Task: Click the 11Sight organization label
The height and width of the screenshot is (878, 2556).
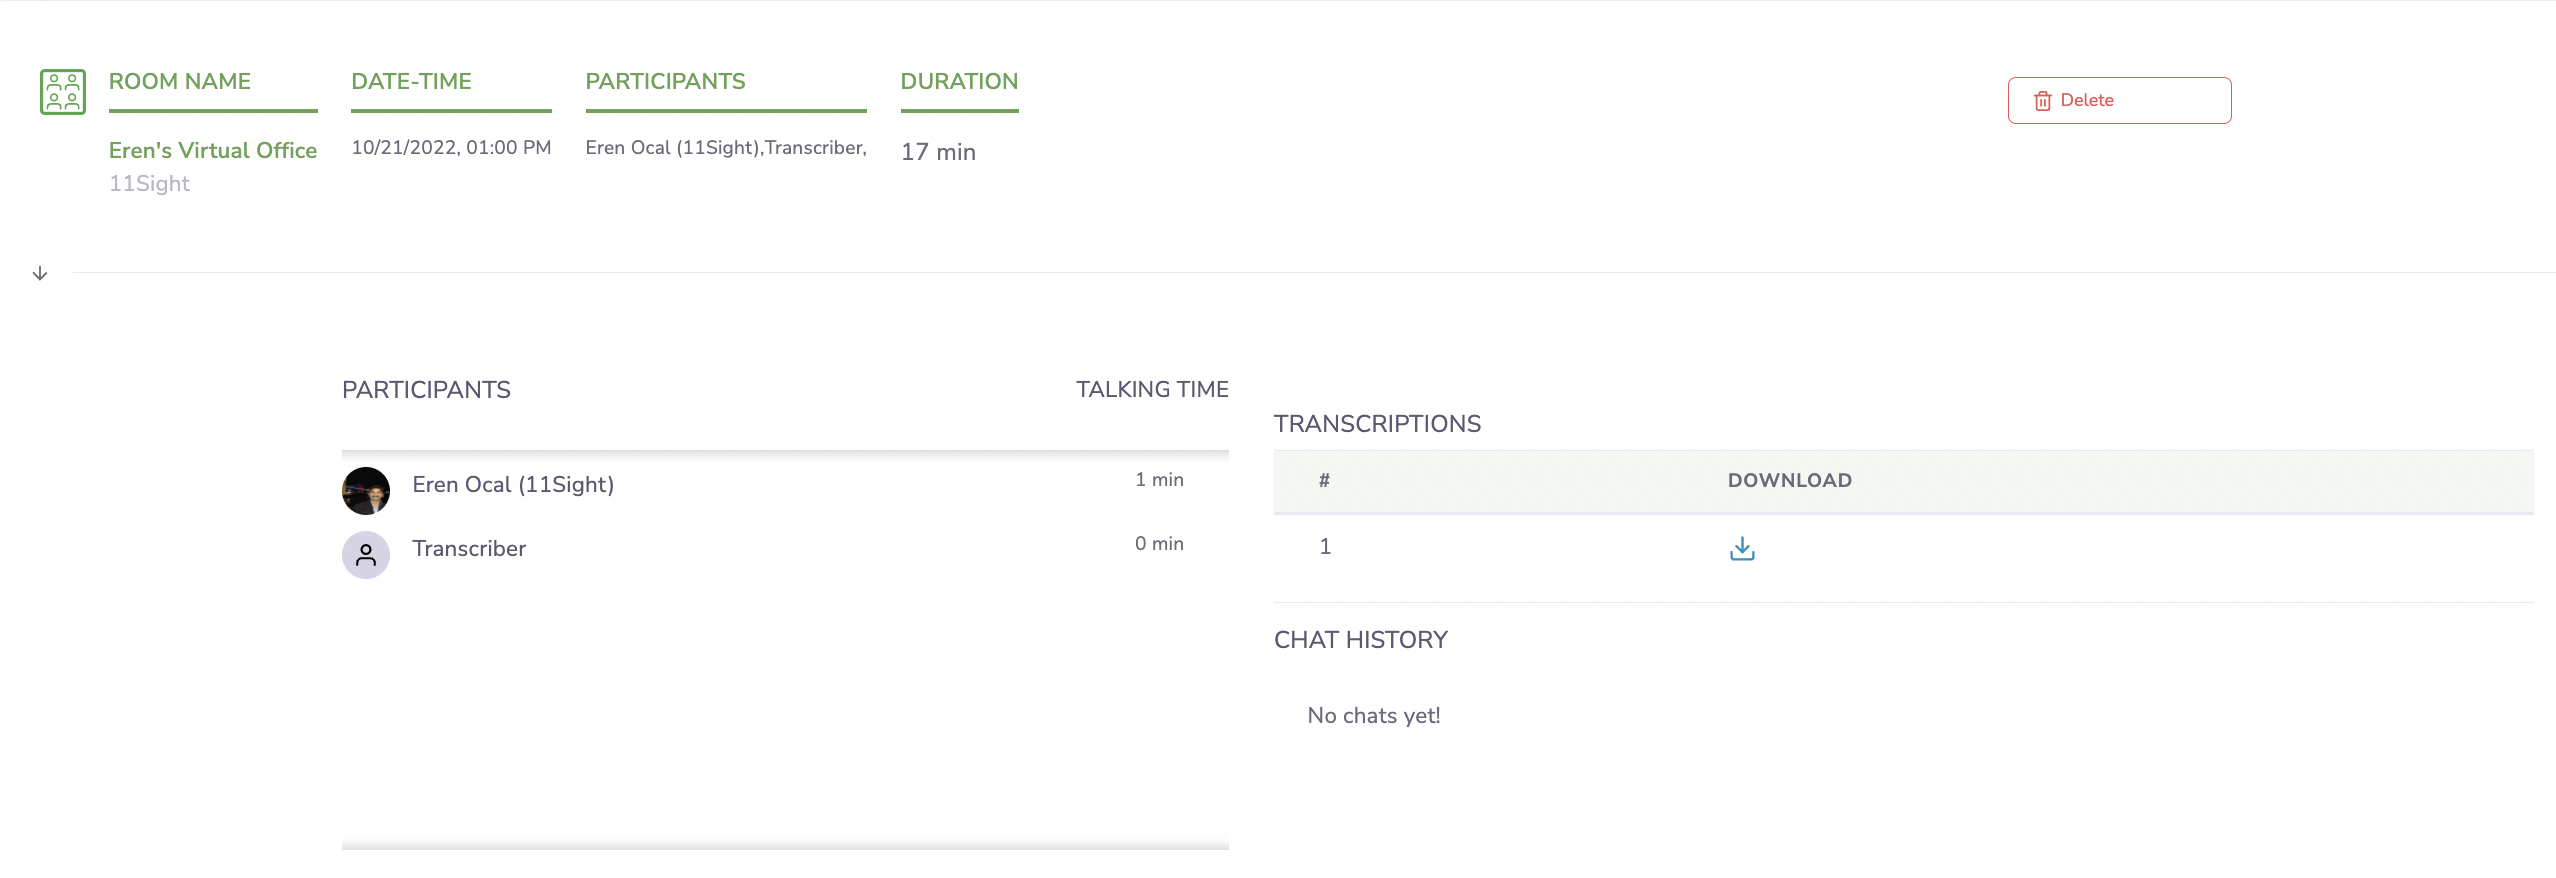Action: pos(149,184)
